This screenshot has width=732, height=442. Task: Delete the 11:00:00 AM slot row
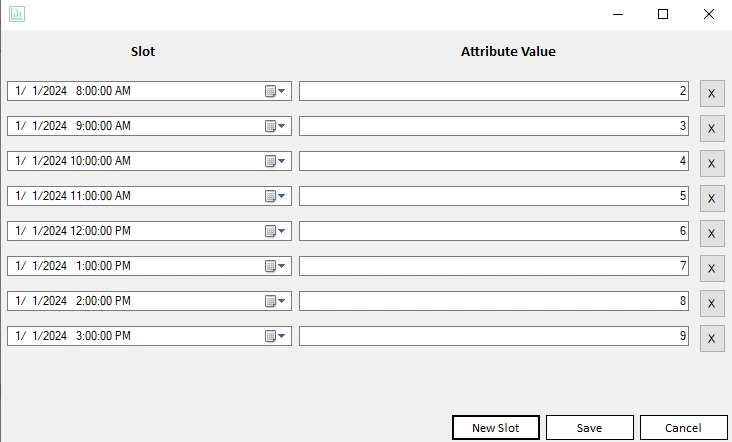(x=711, y=199)
